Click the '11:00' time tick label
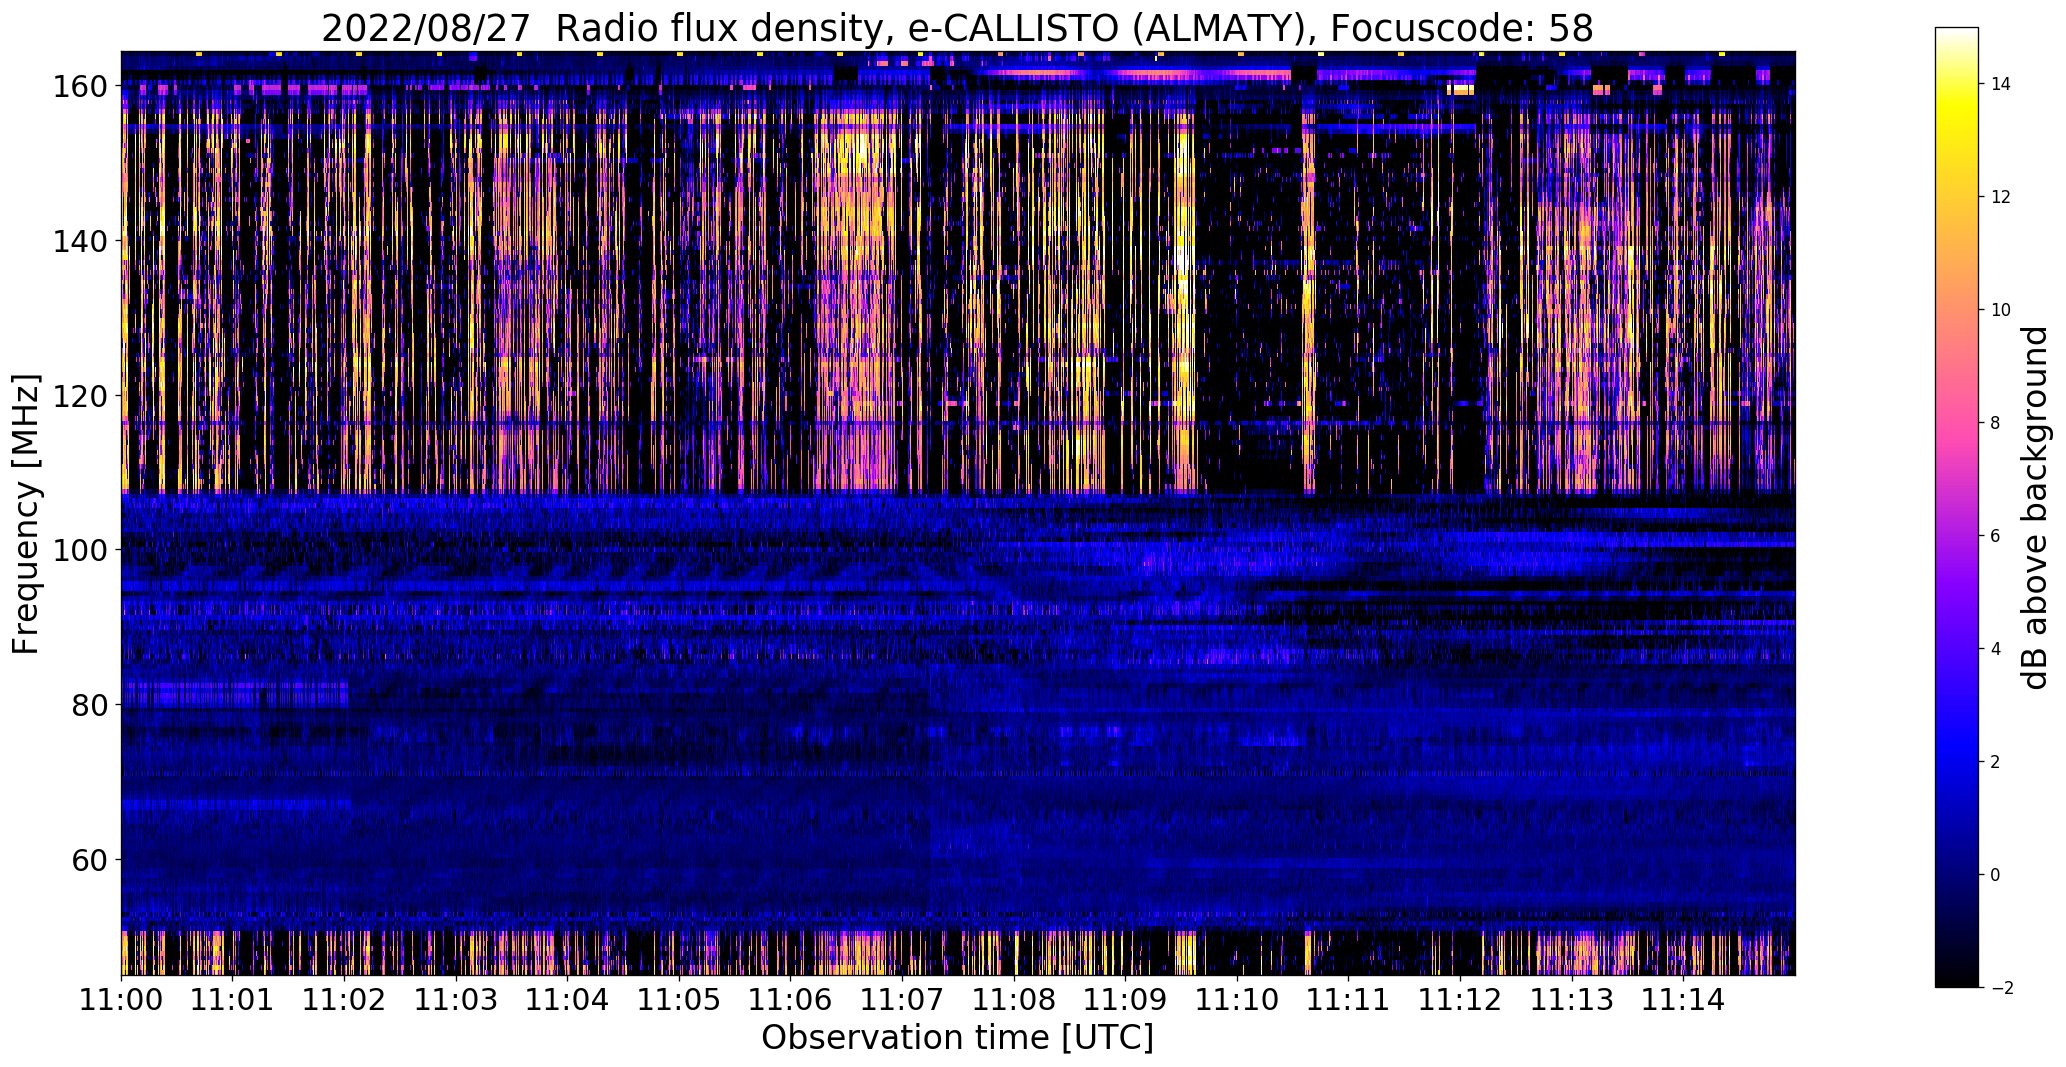The height and width of the screenshot is (1067, 2066). (121, 998)
